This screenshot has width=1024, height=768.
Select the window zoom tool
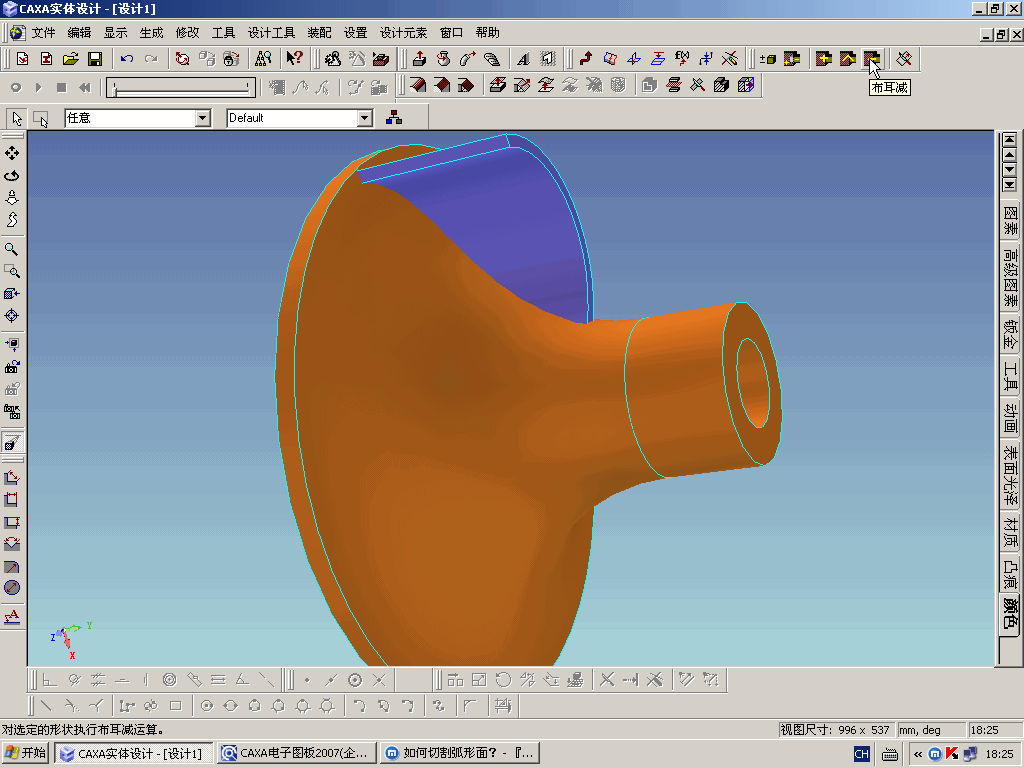[x=12, y=271]
